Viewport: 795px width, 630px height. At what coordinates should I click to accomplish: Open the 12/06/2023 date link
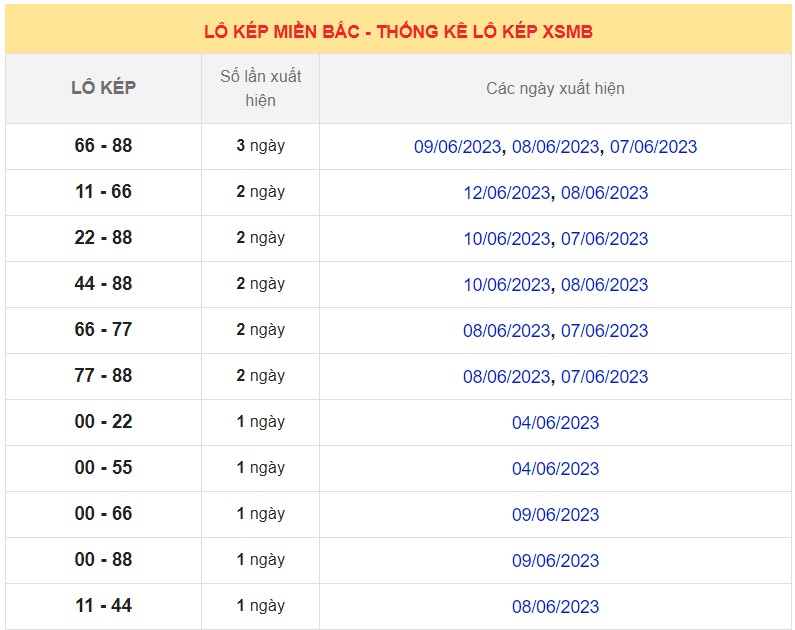507,193
